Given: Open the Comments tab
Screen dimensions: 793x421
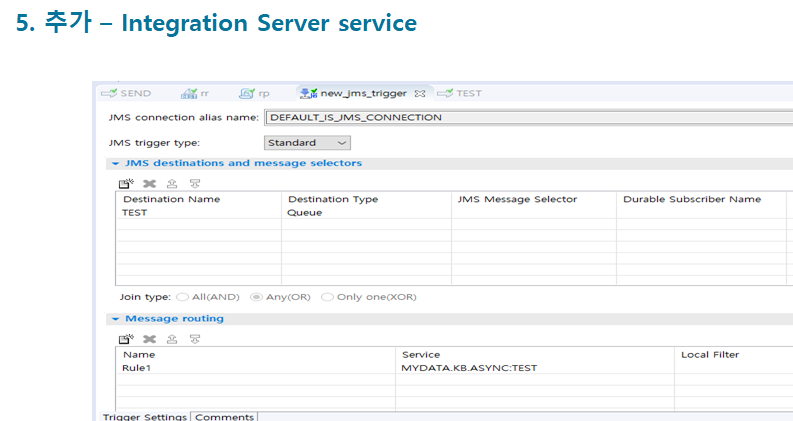Looking at the screenshot, I should [x=224, y=416].
